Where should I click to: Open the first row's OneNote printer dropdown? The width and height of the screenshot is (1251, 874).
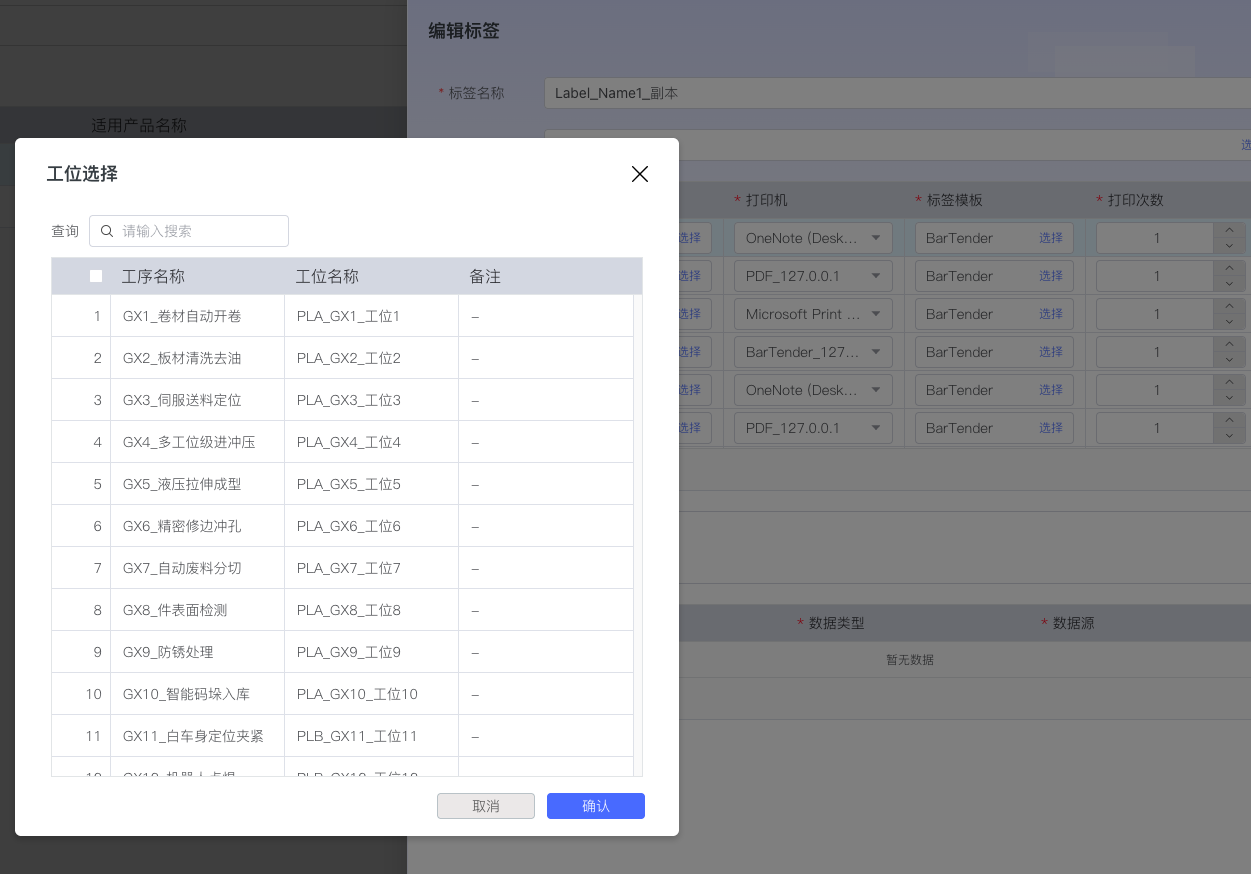coord(813,238)
